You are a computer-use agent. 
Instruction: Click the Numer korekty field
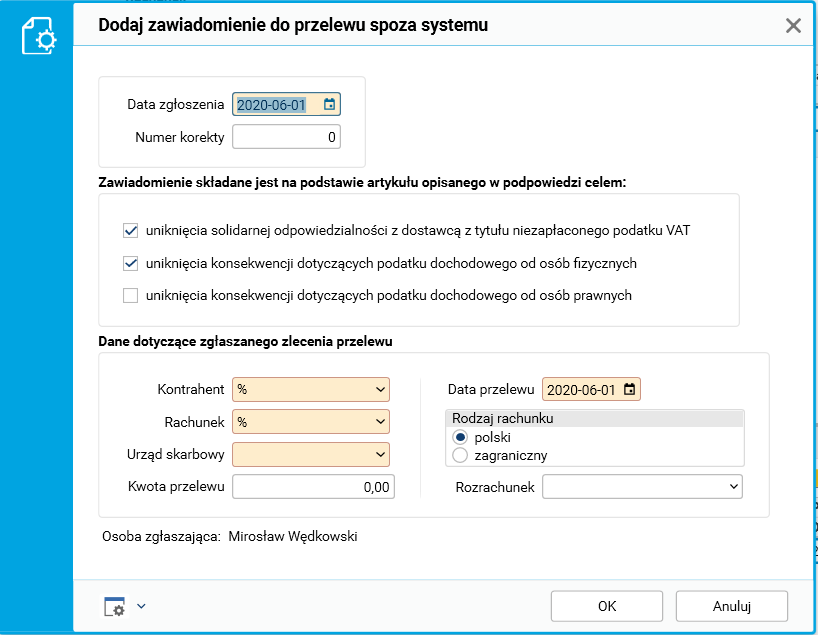tap(286, 137)
